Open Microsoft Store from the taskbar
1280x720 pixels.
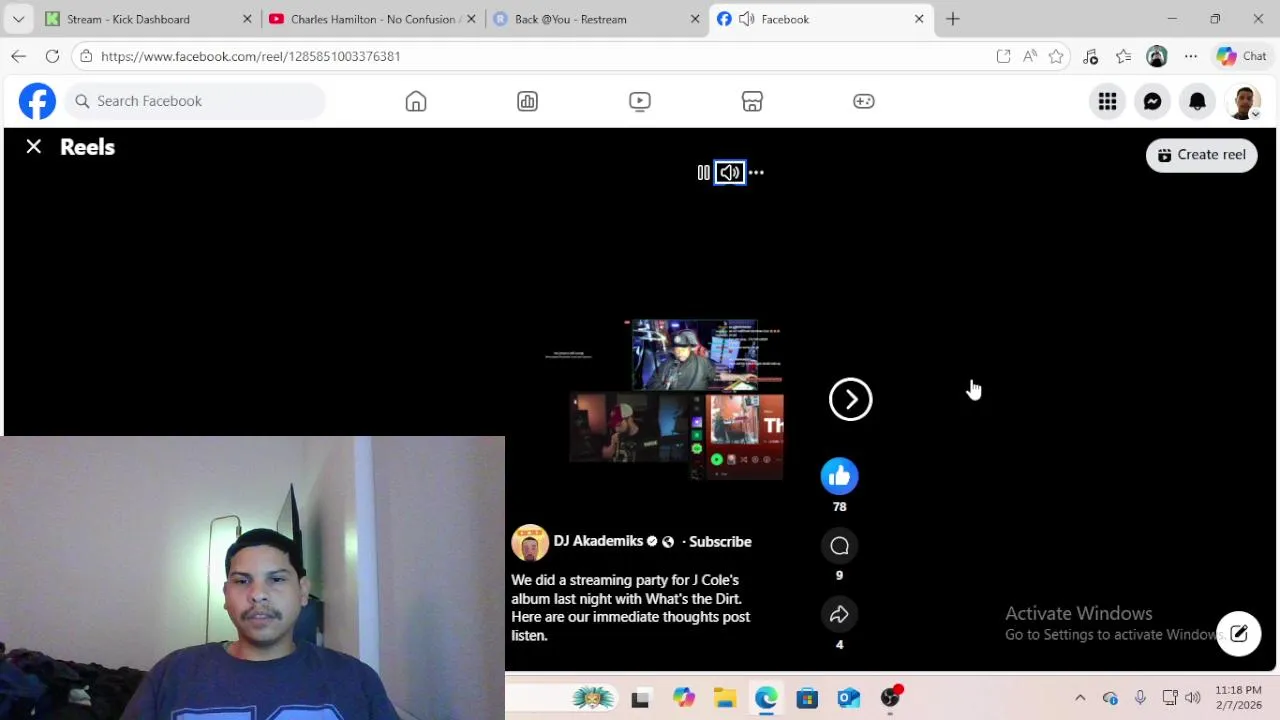click(807, 698)
